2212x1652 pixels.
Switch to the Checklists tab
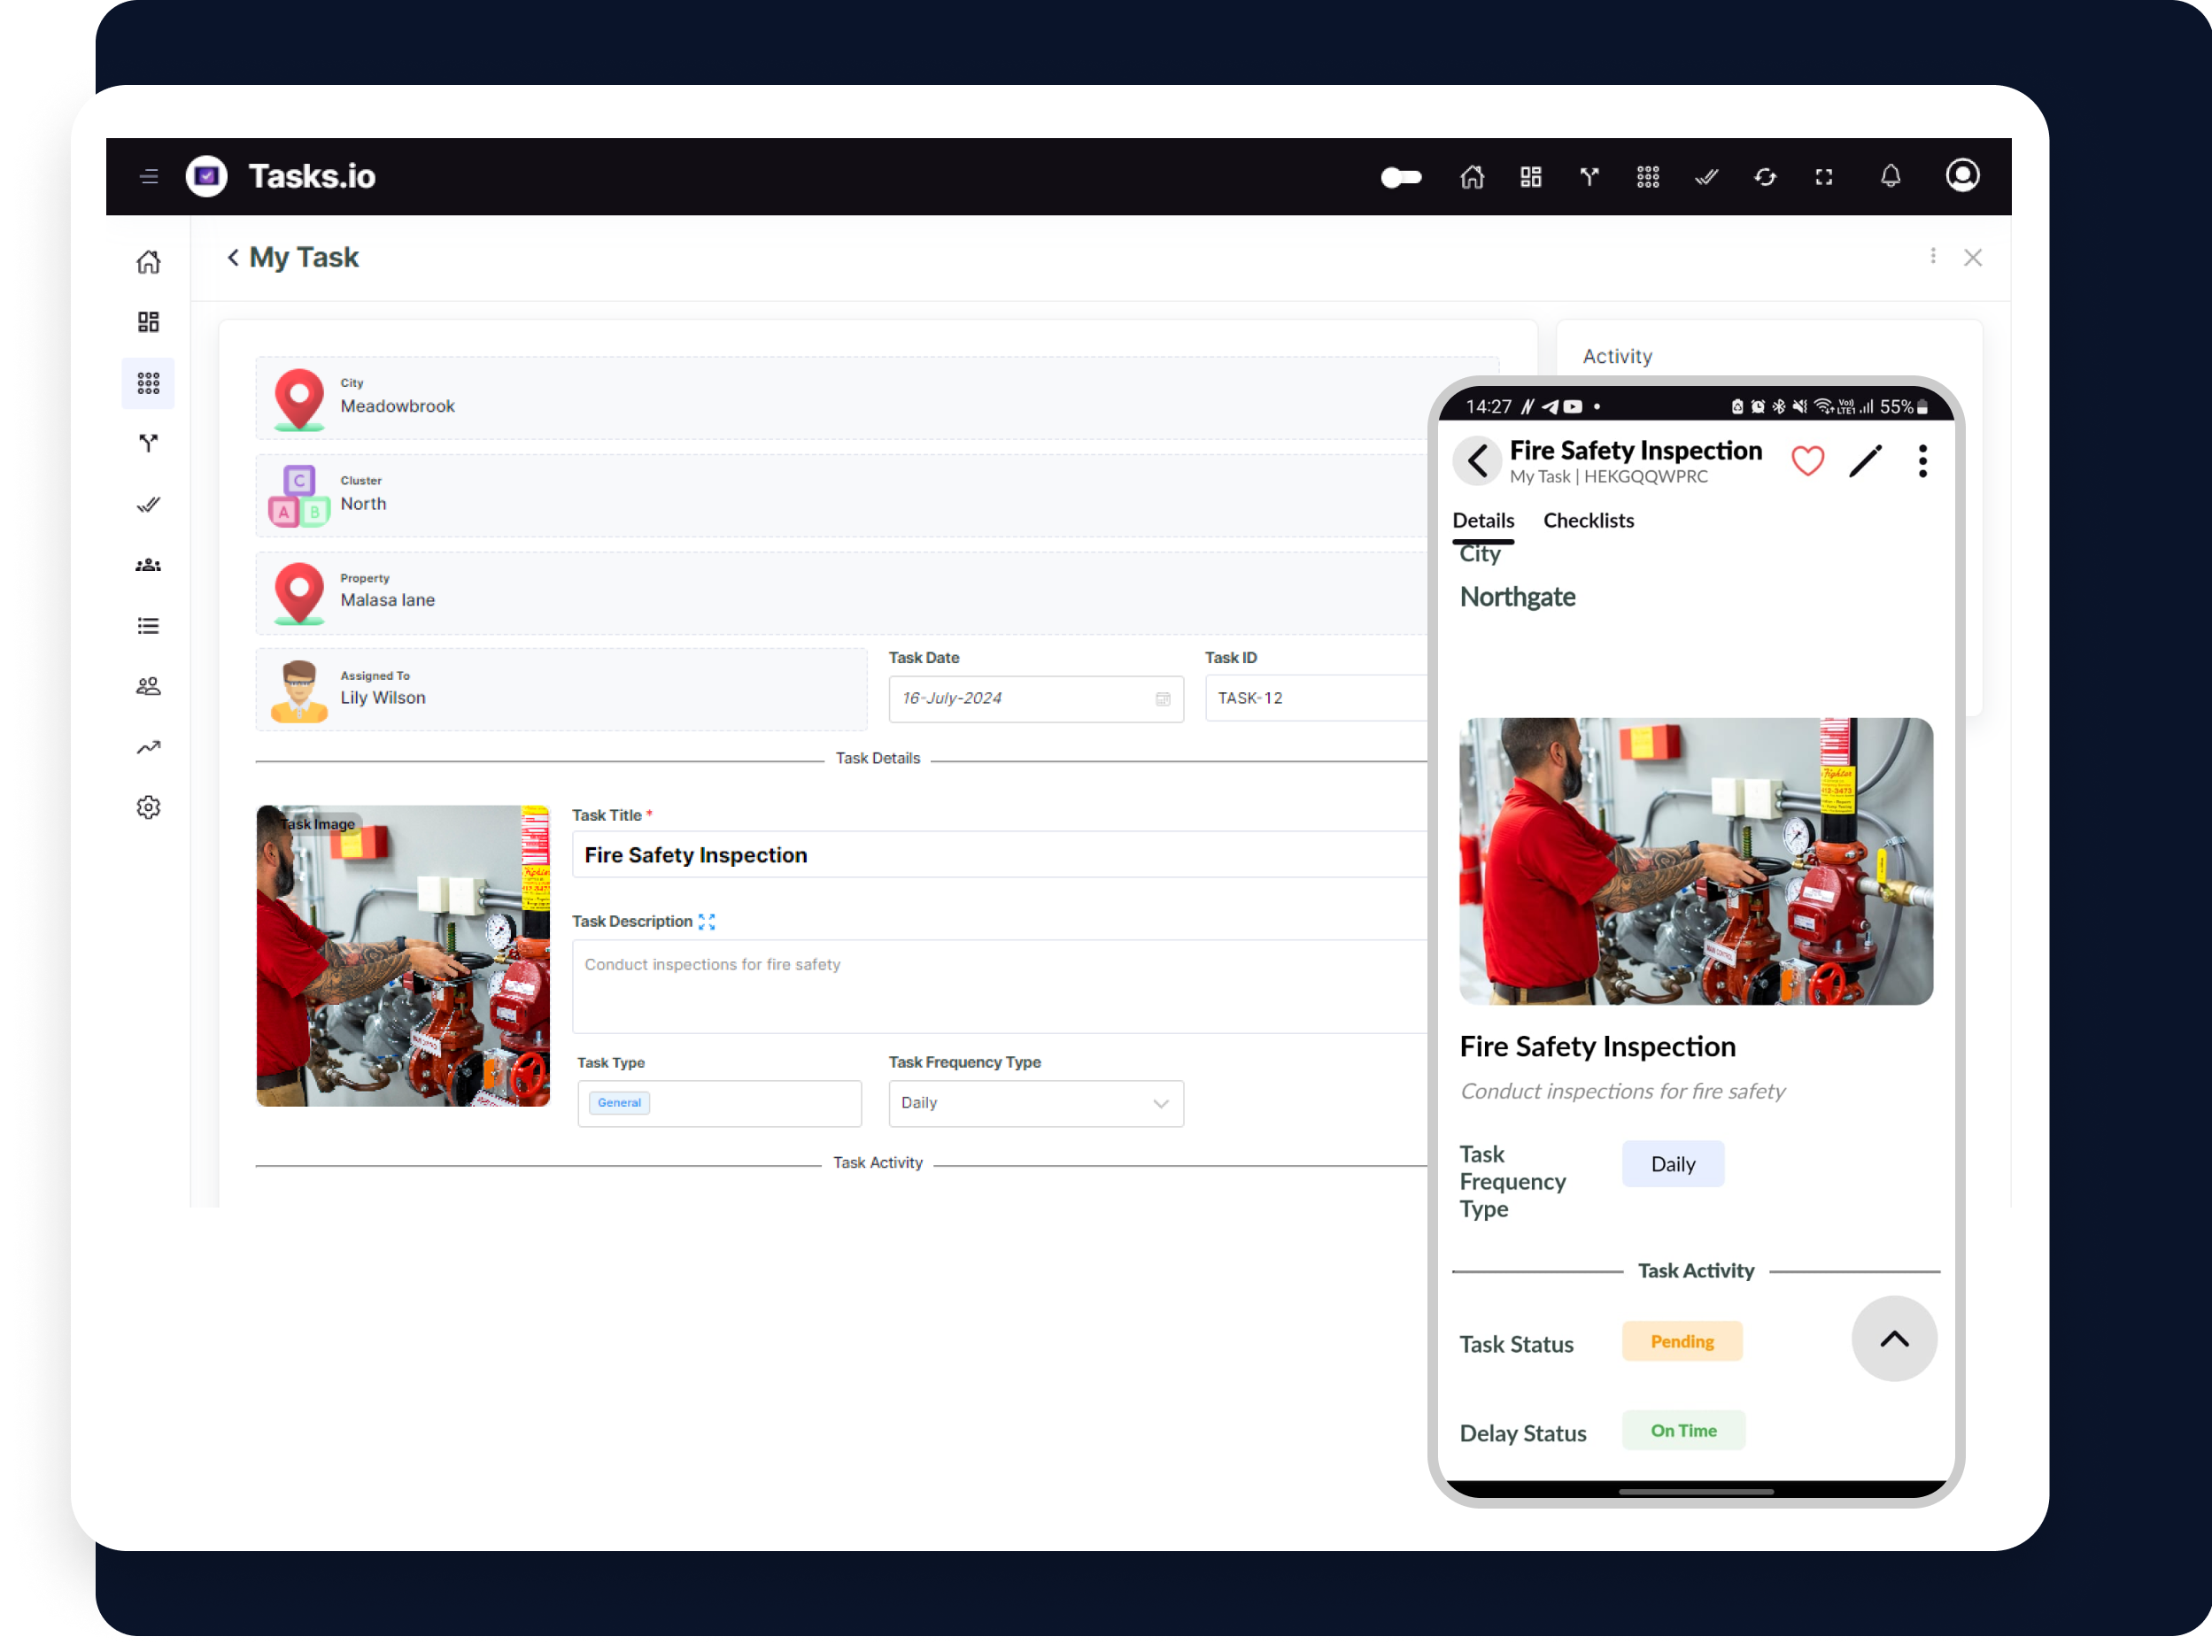[1588, 520]
